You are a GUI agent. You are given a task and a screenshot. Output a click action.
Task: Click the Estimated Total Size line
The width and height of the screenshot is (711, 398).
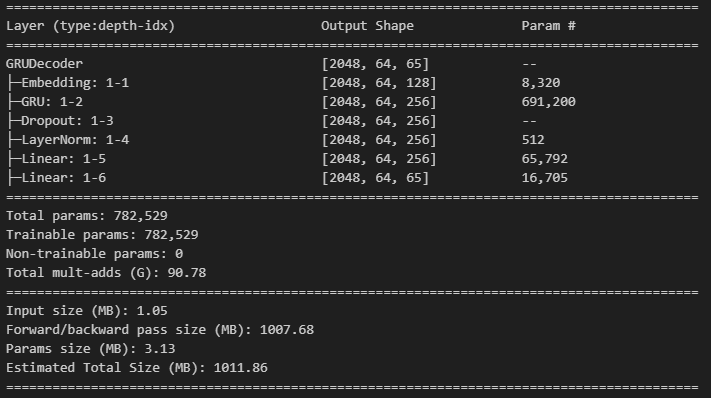pyautogui.click(x=136, y=368)
